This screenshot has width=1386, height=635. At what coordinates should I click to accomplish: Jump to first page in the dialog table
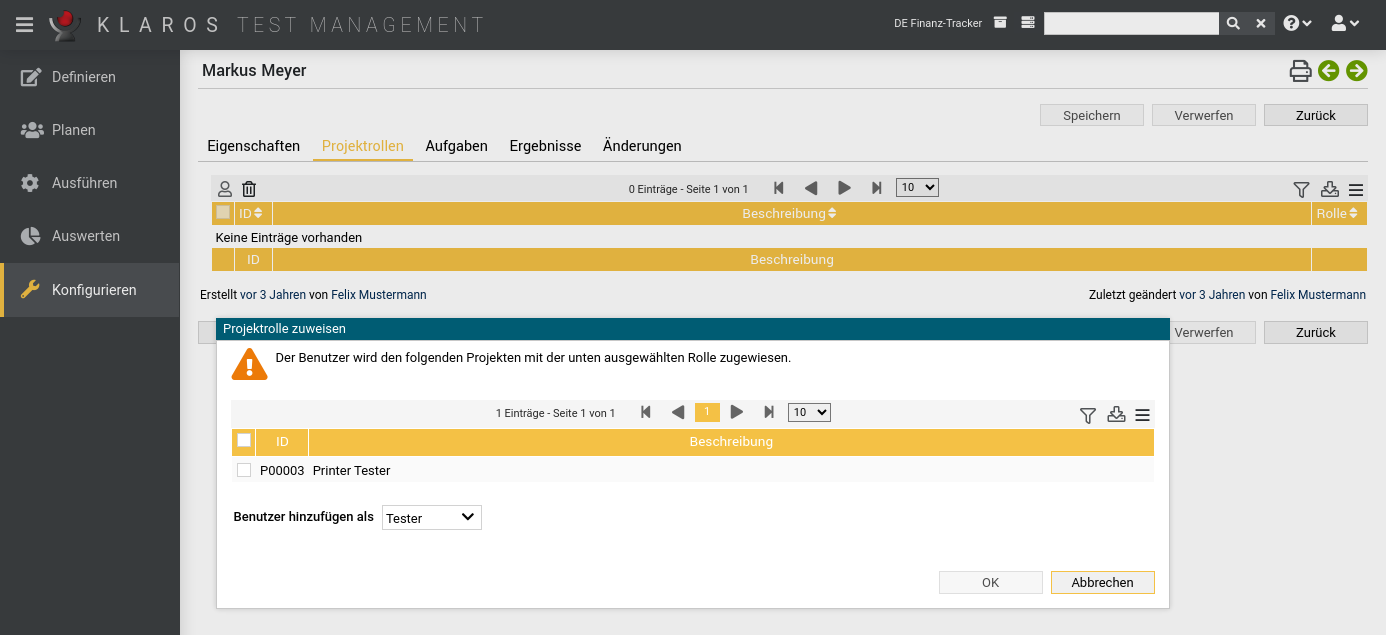point(646,412)
